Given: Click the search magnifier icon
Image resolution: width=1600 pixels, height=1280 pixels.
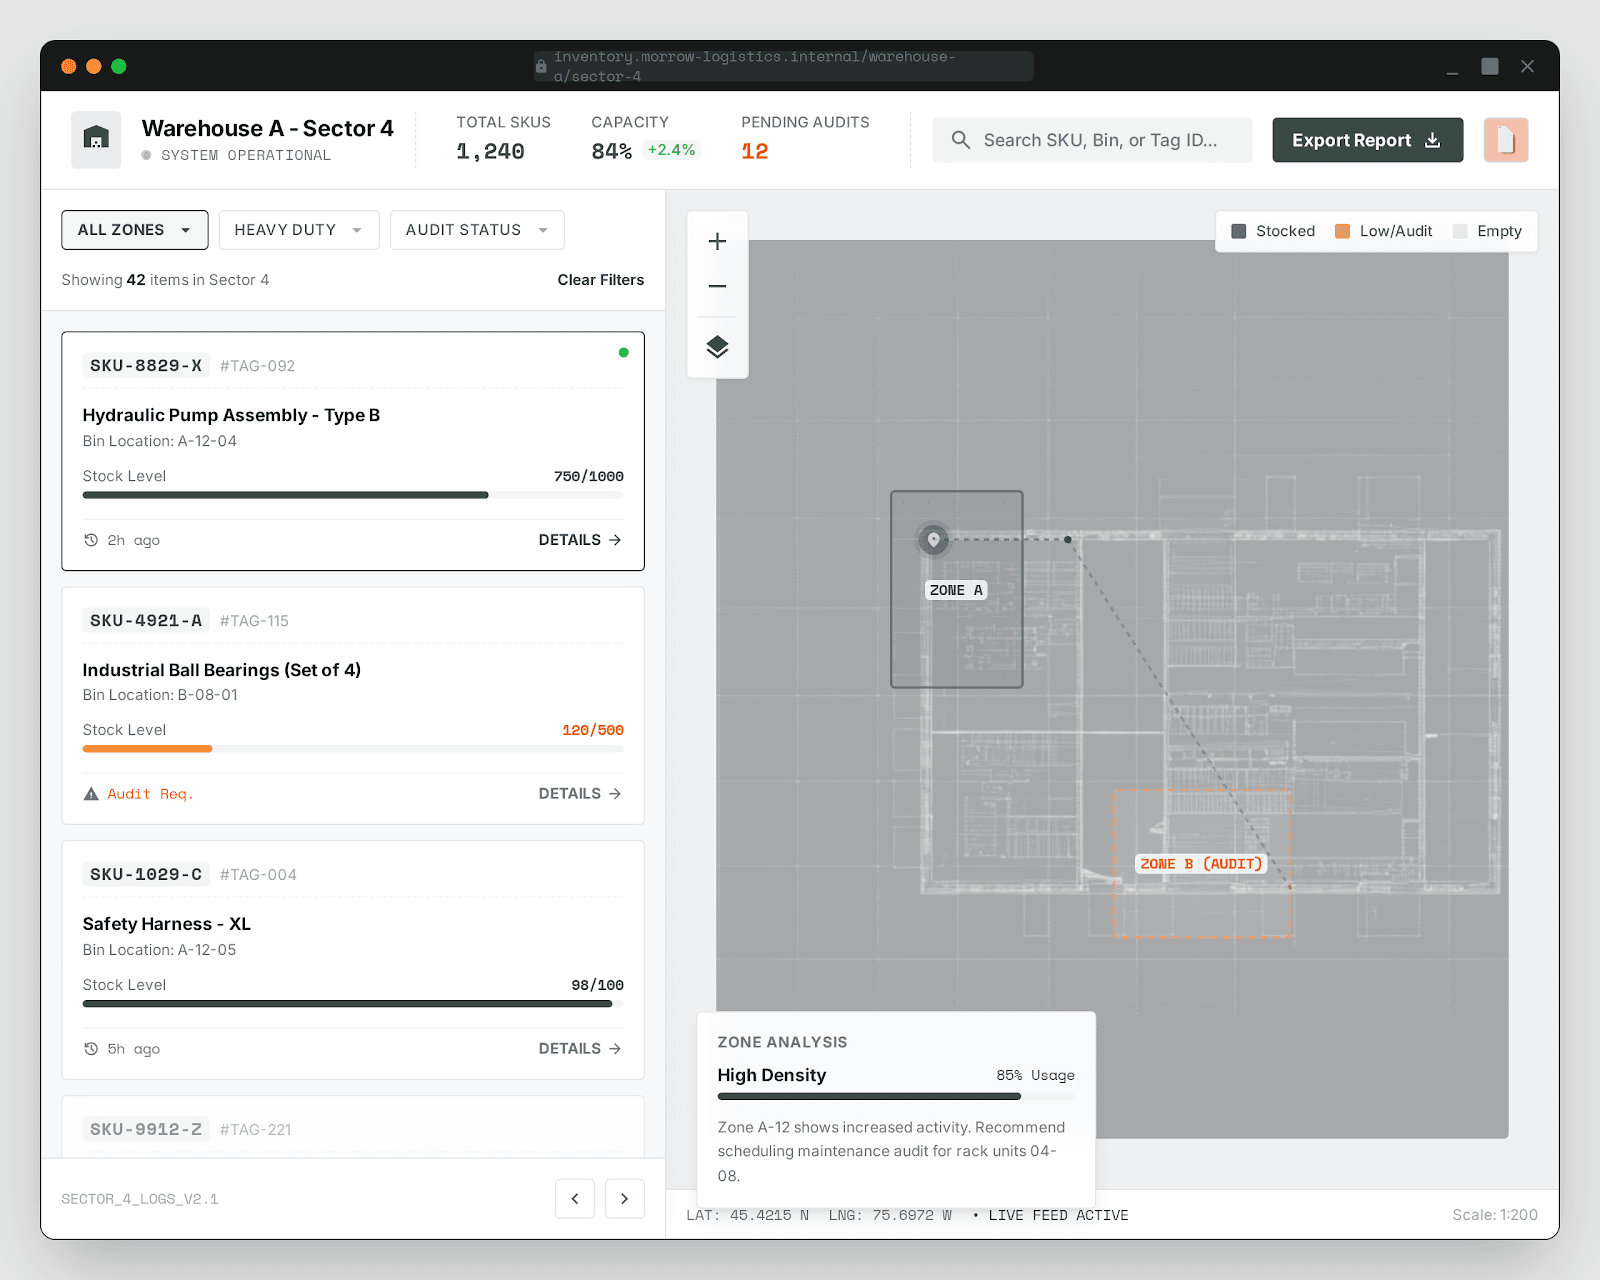Looking at the screenshot, I should pos(961,140).
